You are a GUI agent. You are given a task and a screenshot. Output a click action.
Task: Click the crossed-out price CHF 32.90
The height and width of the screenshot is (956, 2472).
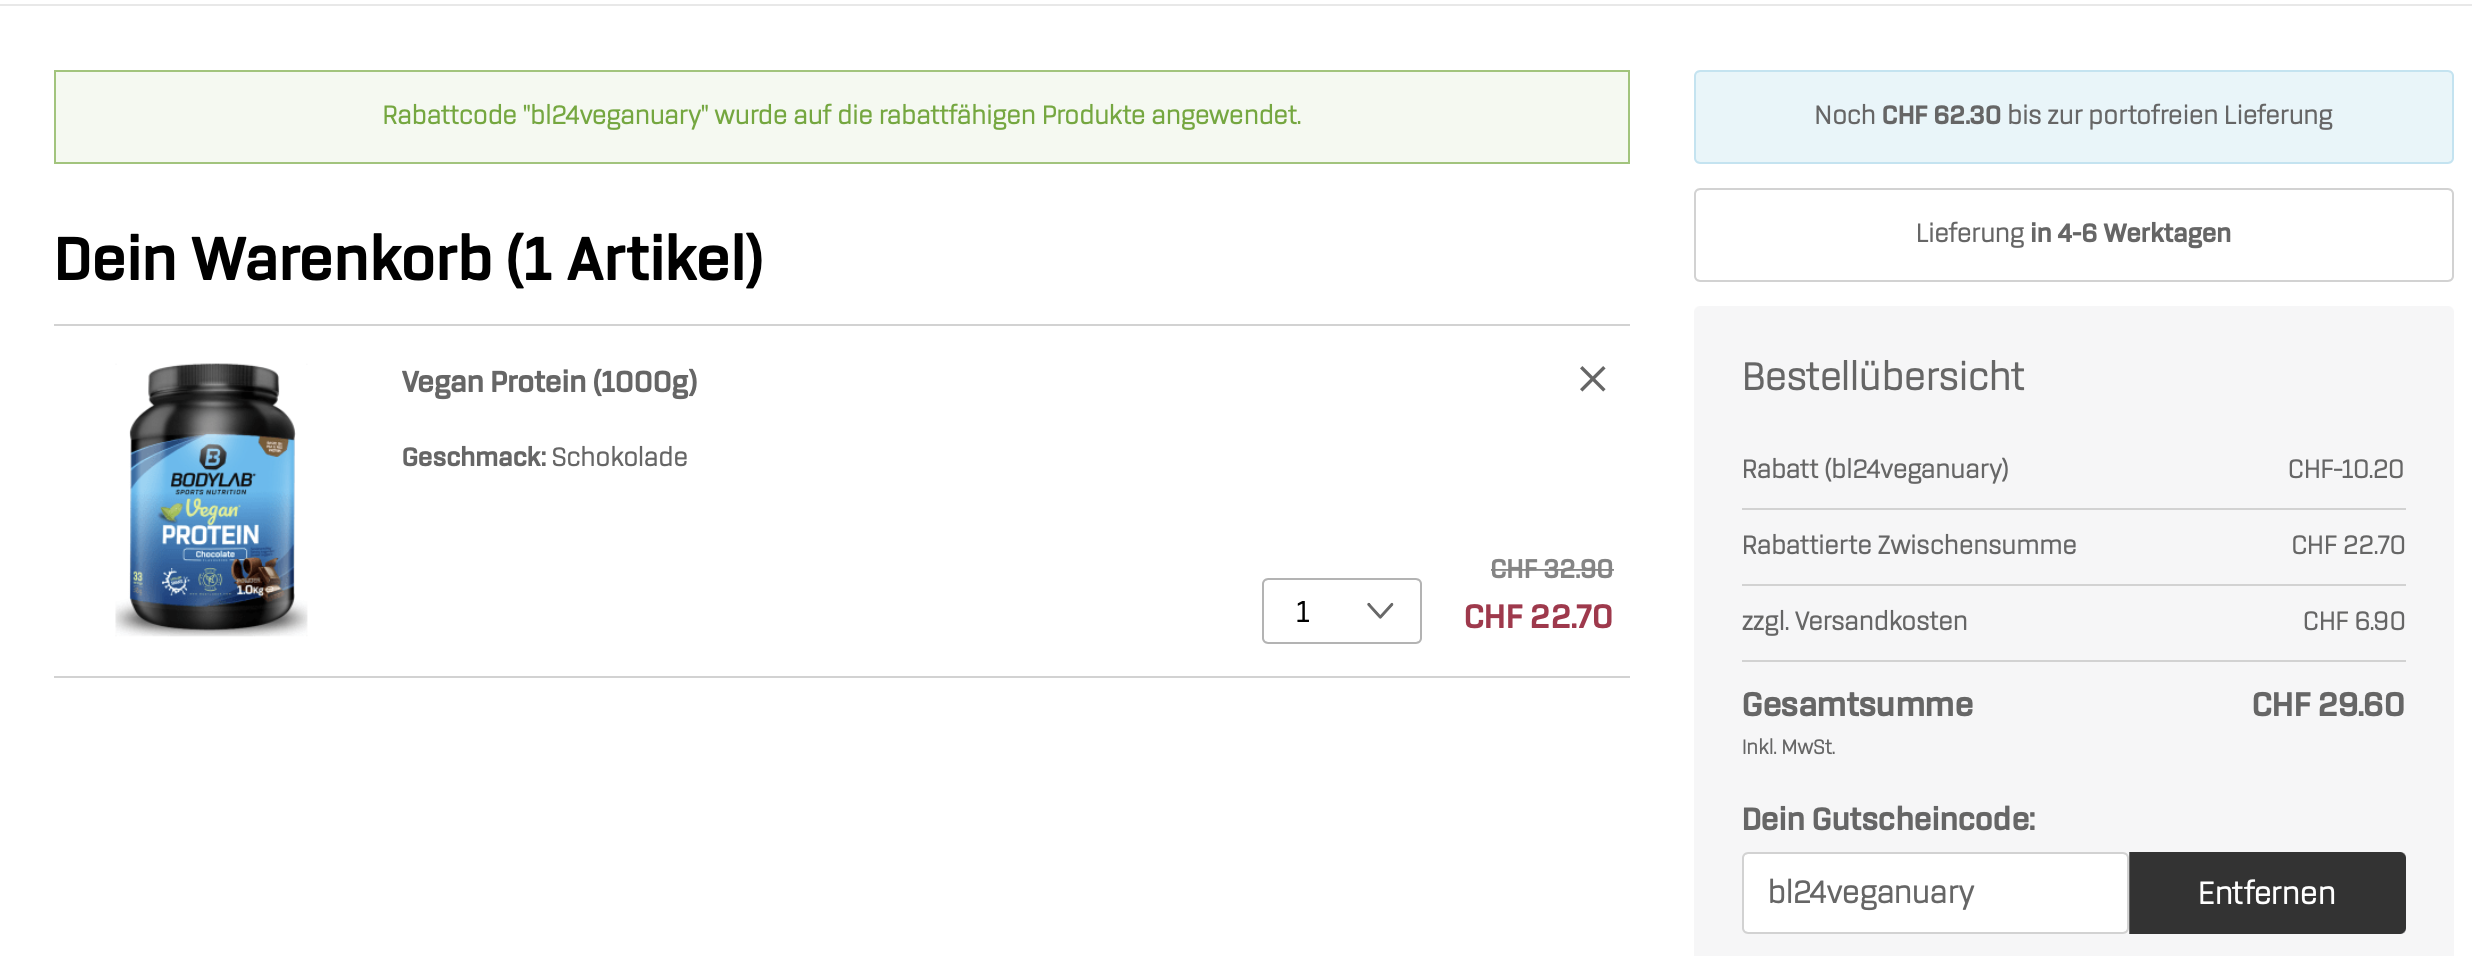1551,569
